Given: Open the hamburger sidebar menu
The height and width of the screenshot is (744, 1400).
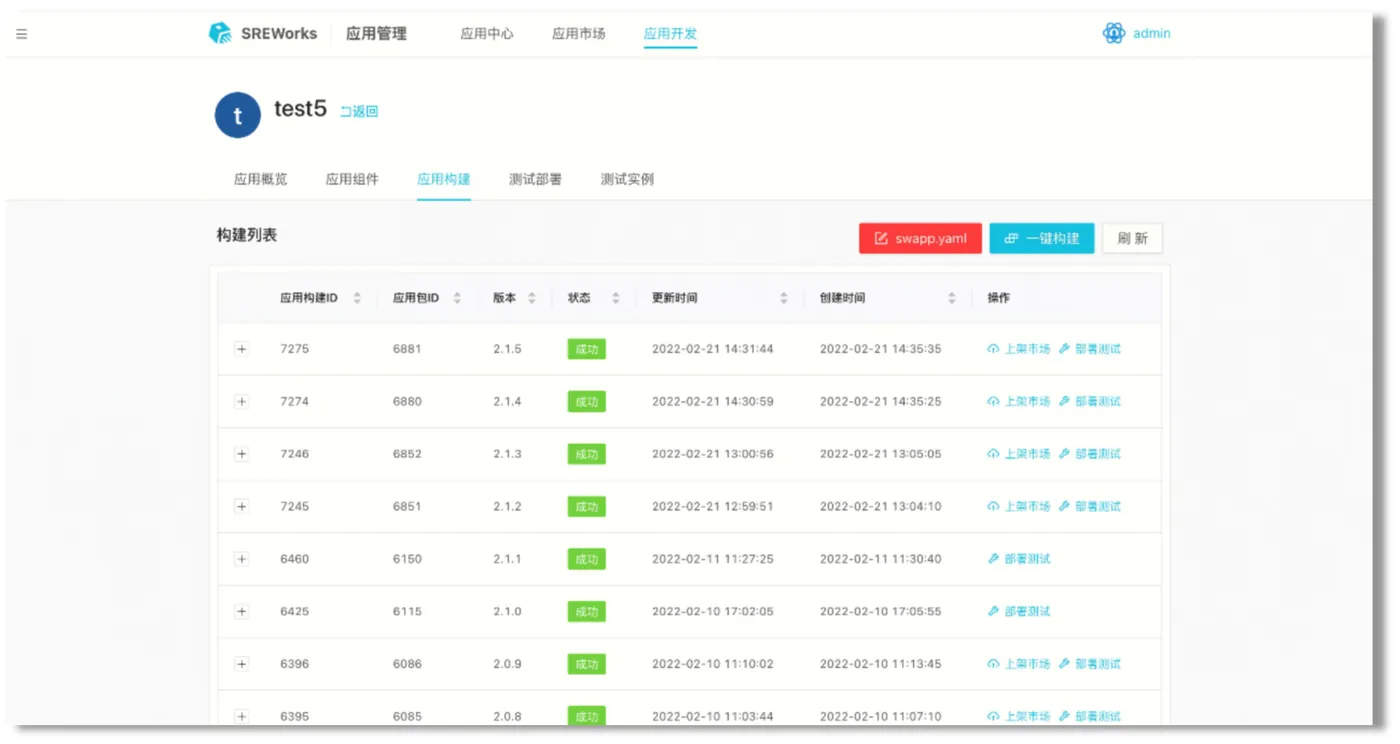Looking at the screenshot, I should [x=22, y=34].
